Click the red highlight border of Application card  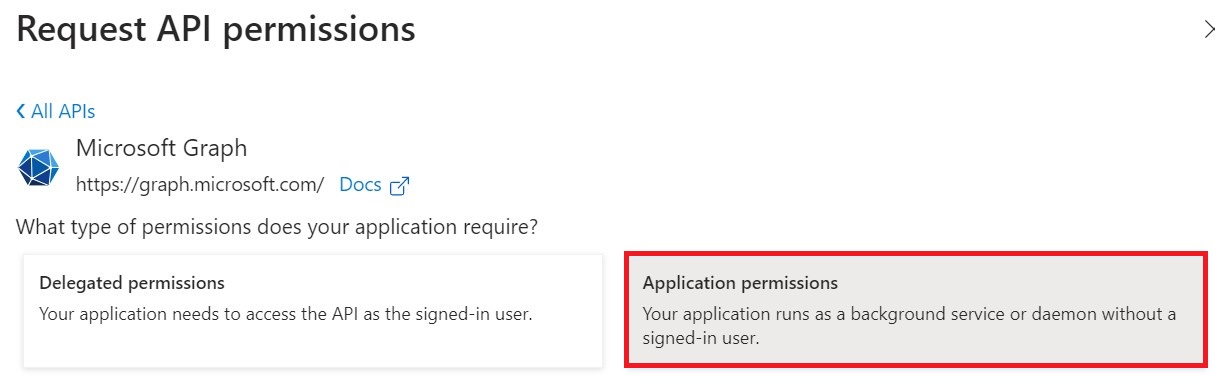(x=914, y=254)
